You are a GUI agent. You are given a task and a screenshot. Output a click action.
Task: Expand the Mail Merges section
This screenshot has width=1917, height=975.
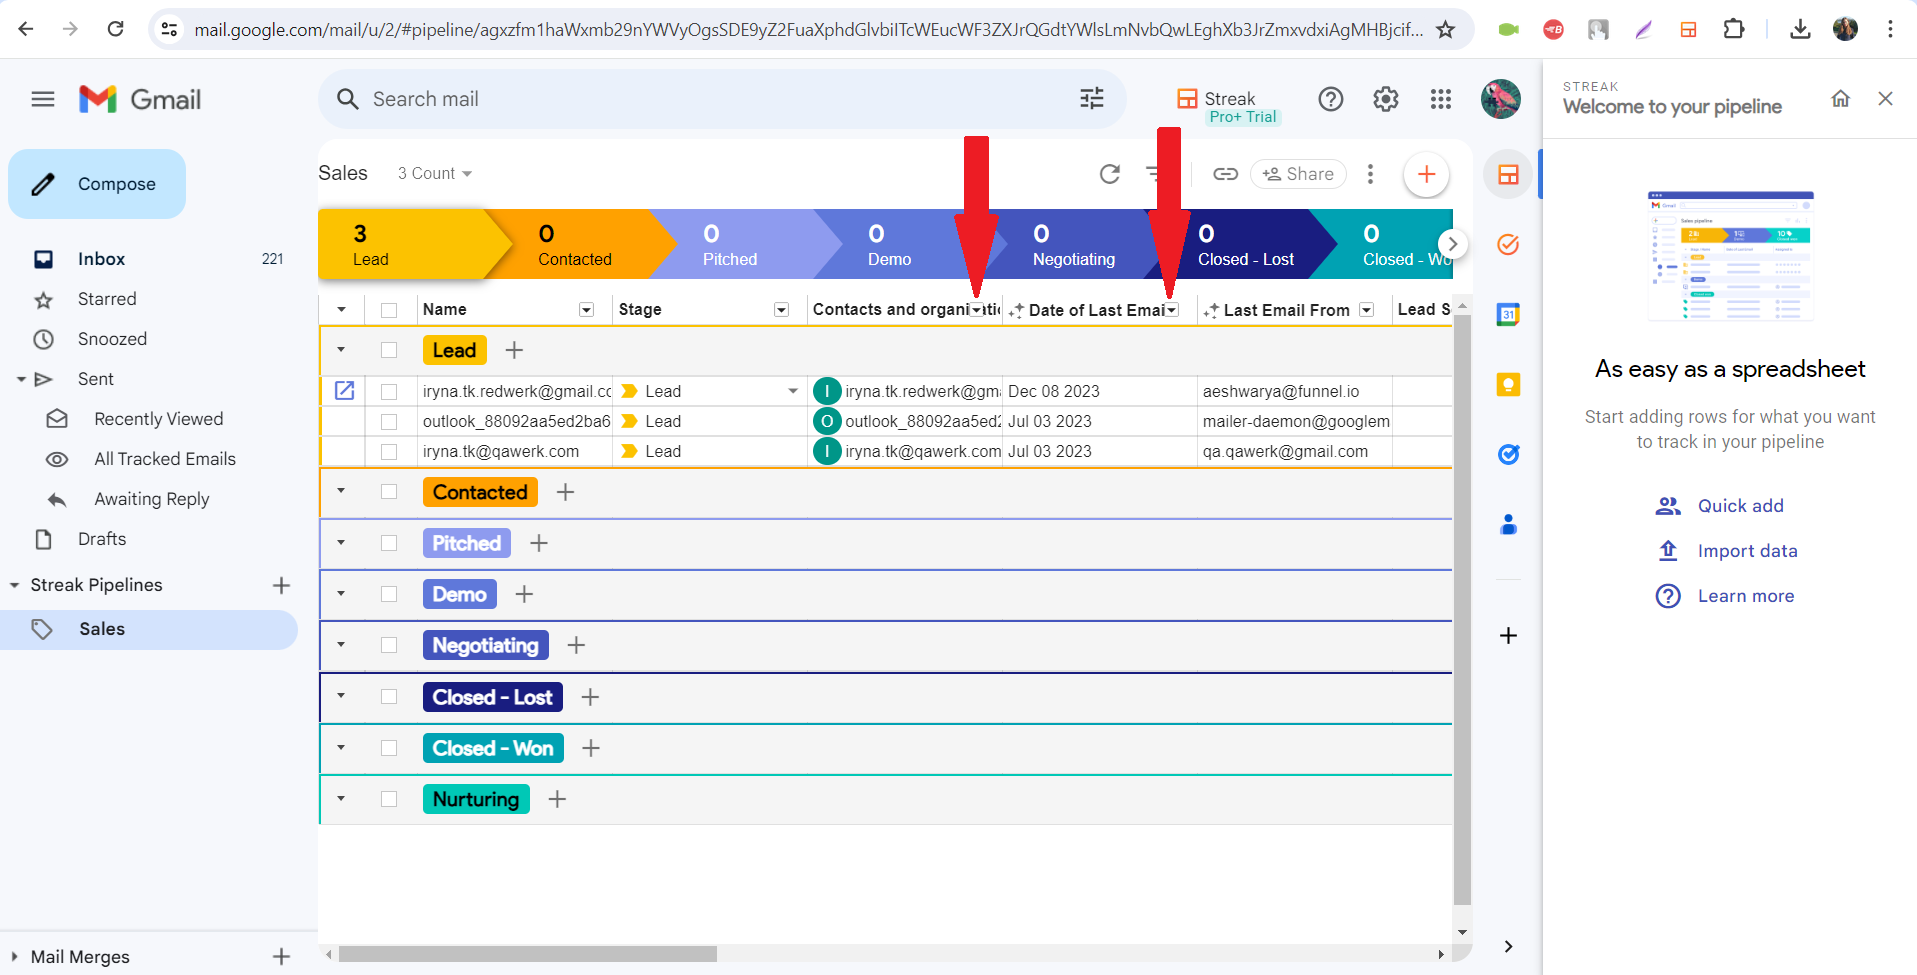coord(14,957)
